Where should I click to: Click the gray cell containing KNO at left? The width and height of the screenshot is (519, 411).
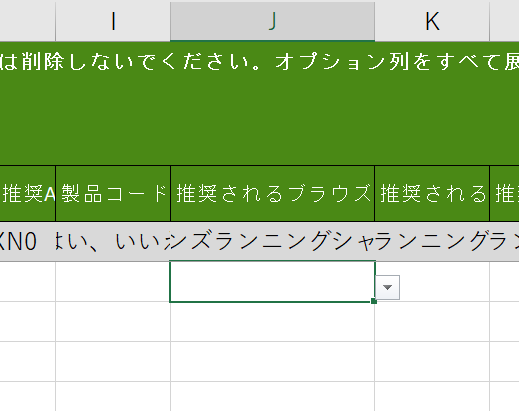[x=28, y=242]
